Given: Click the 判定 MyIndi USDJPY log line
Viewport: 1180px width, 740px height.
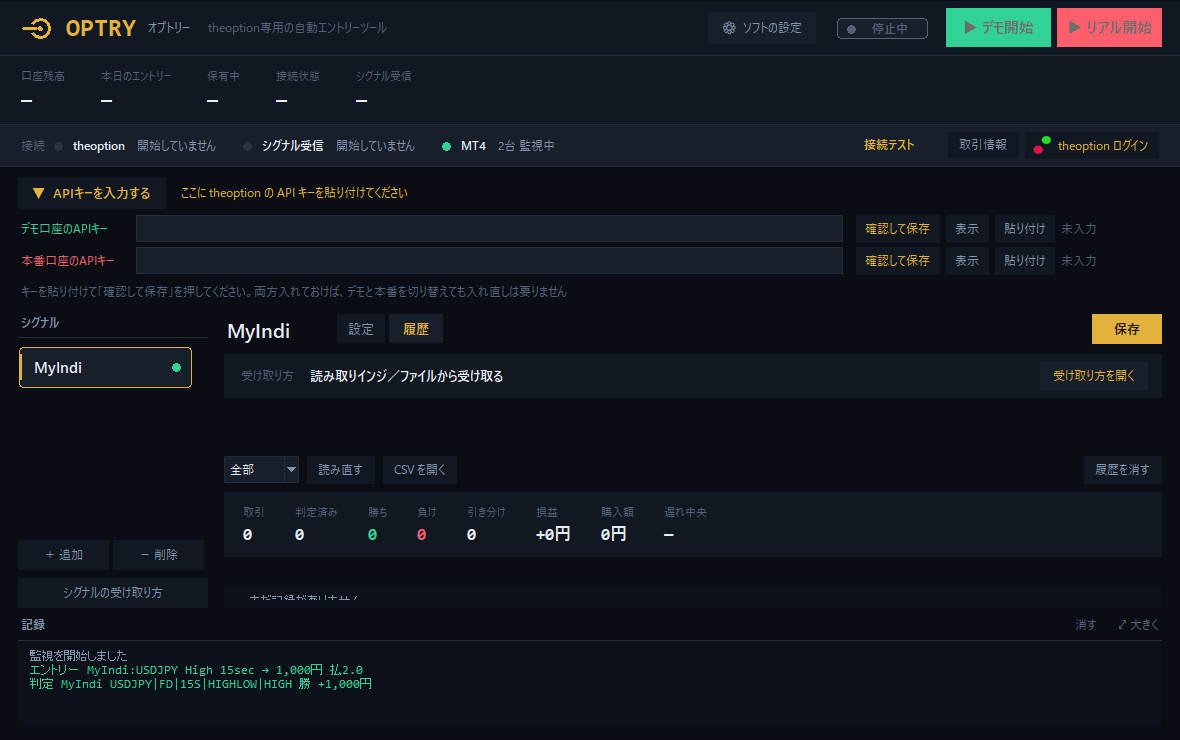Looking at the screenshot, I should coord(200,684).
